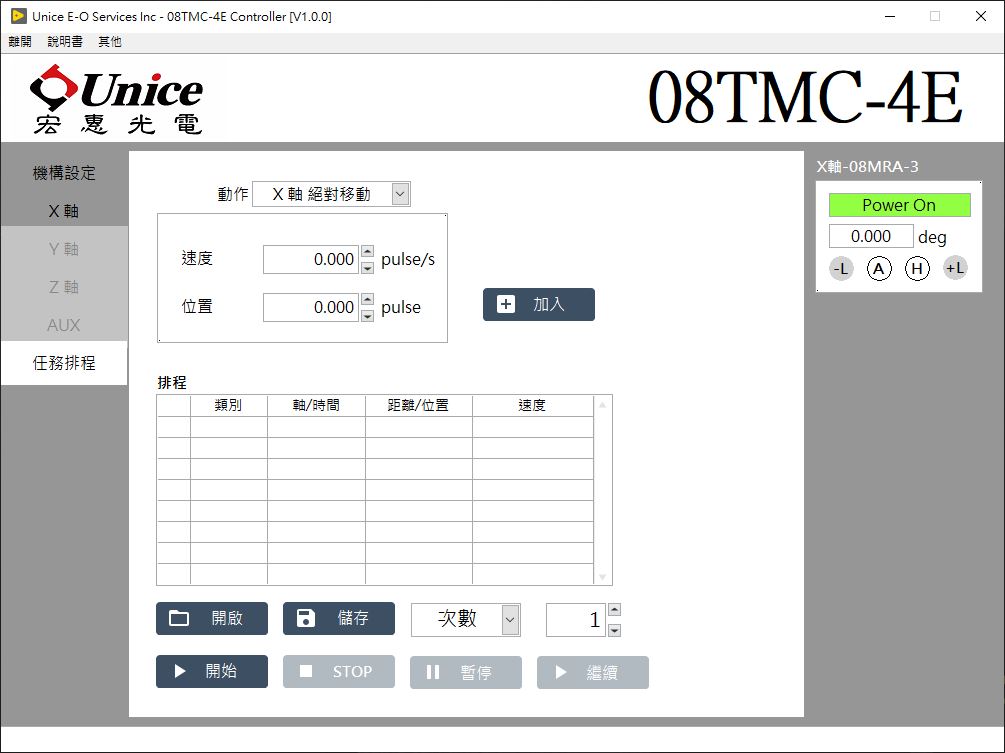Decrease the 位置 position value

pyautogui.click(x=367, y=315)
